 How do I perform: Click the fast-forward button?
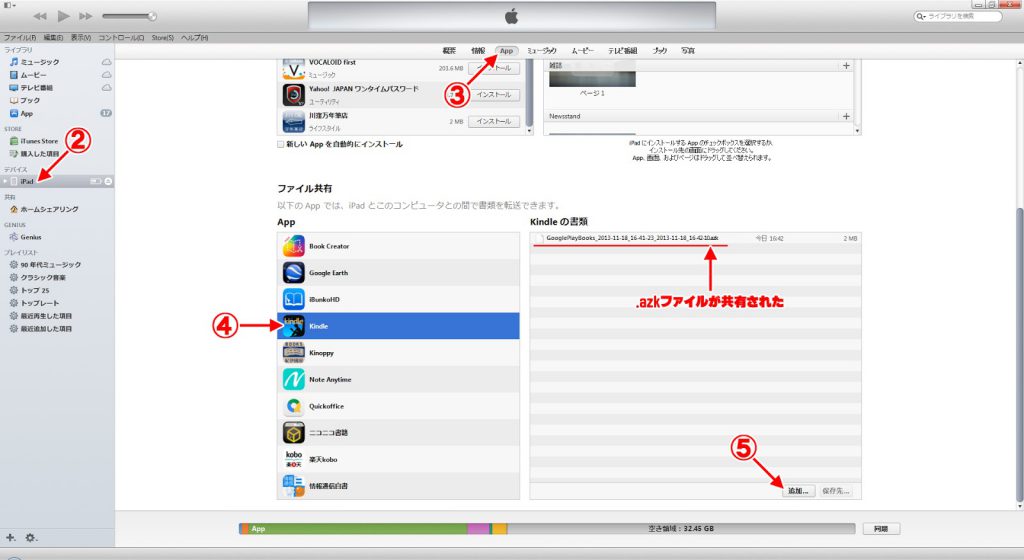pos(86,16)
